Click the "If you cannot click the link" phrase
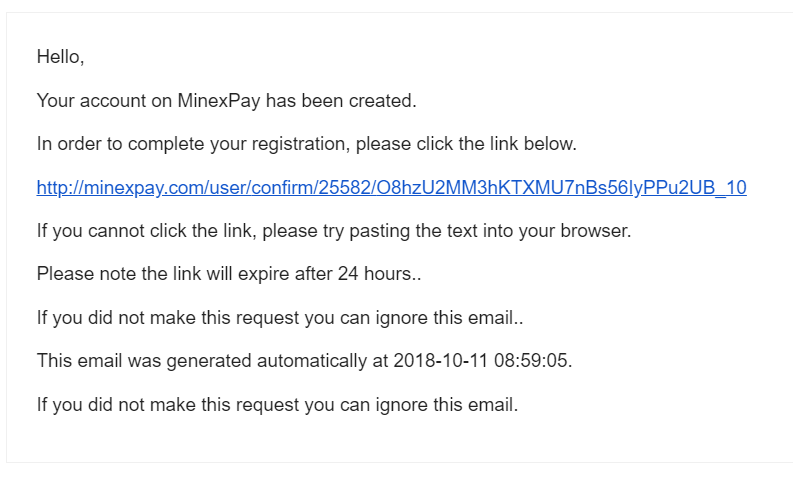This screenshot has height=479, width=793. (x=146, y=231)
